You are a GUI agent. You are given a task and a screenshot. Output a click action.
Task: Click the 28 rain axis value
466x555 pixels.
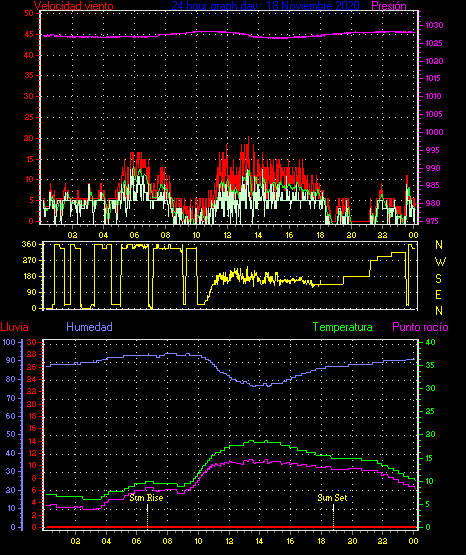tap(31, 355)
